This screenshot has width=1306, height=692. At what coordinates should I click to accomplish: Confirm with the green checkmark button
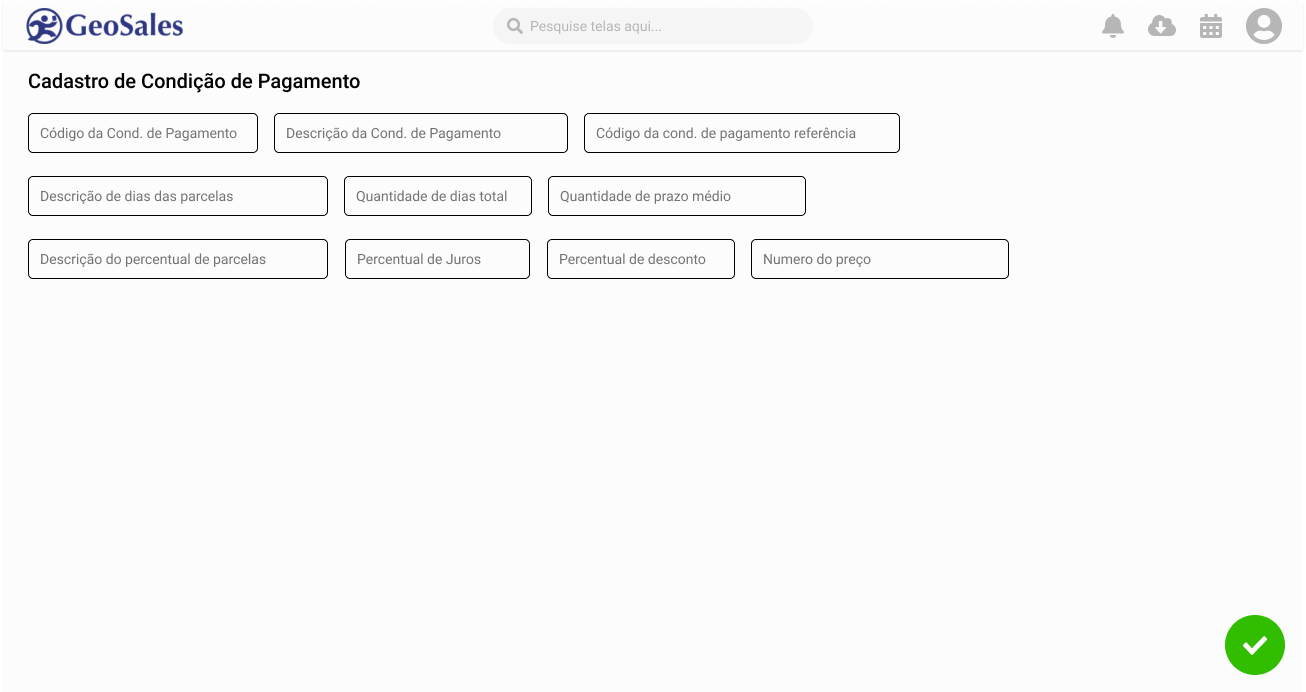[x=1255, y=645]
